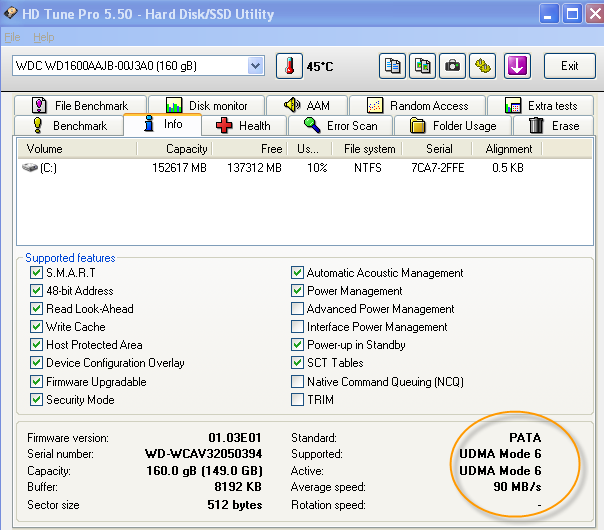
Task: Click serial number WD-WCAV32050394
Action: (203, 454)
